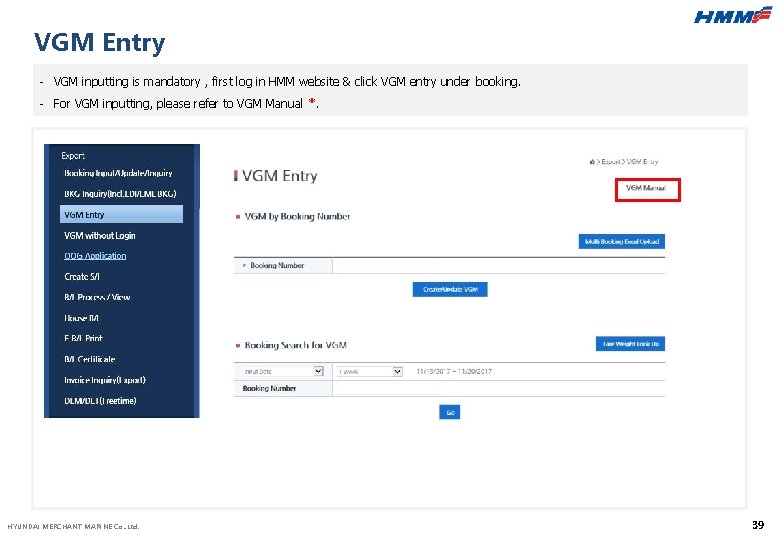Open House B/L menu entry
The width and height of the screenshot is (780, 540).
pos(81,318)
